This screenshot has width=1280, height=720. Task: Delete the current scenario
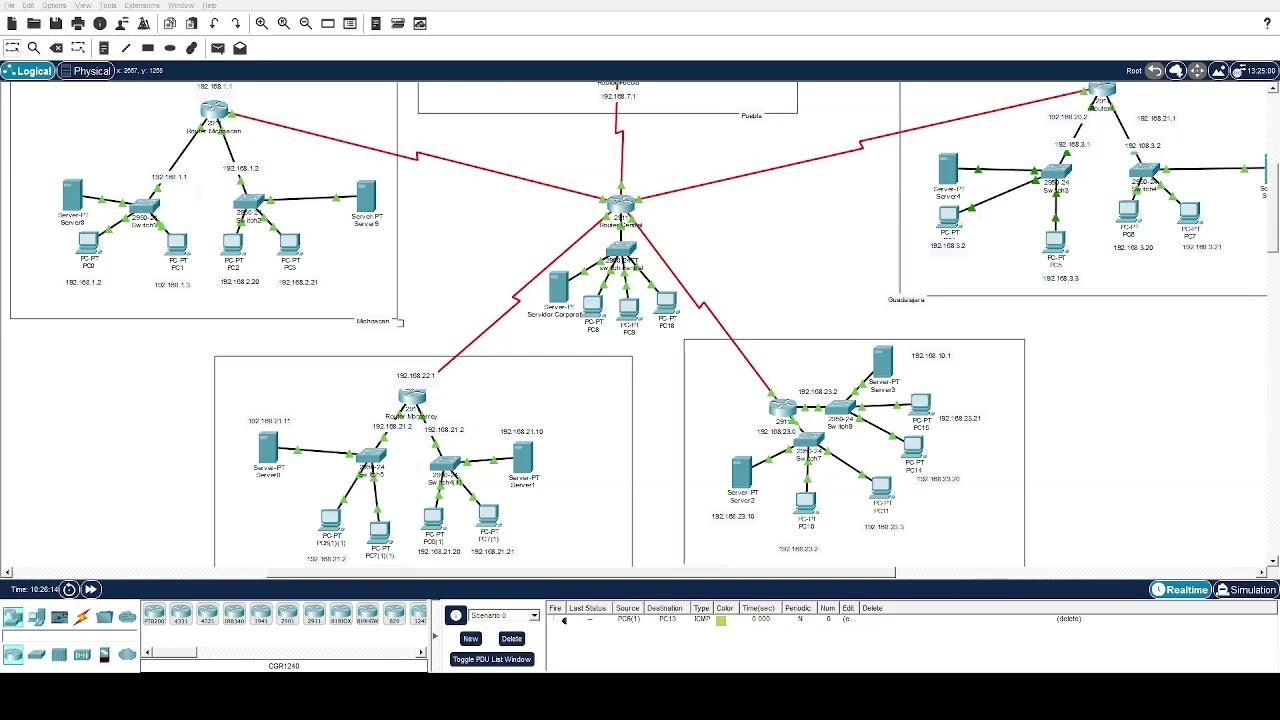tap(511, 639)
